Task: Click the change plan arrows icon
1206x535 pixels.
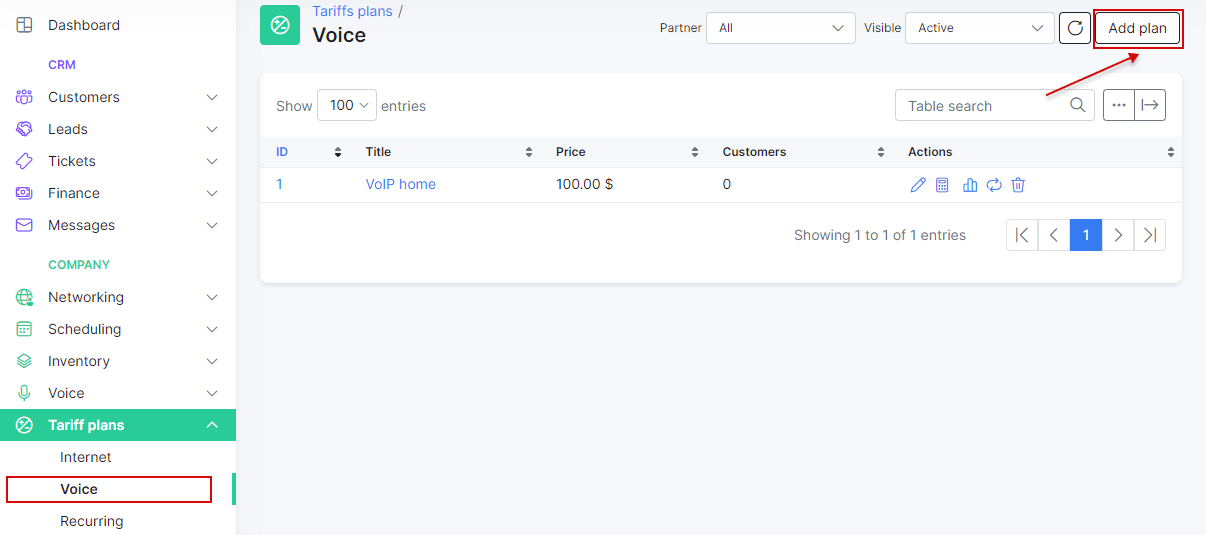Action: coord(994,185)
